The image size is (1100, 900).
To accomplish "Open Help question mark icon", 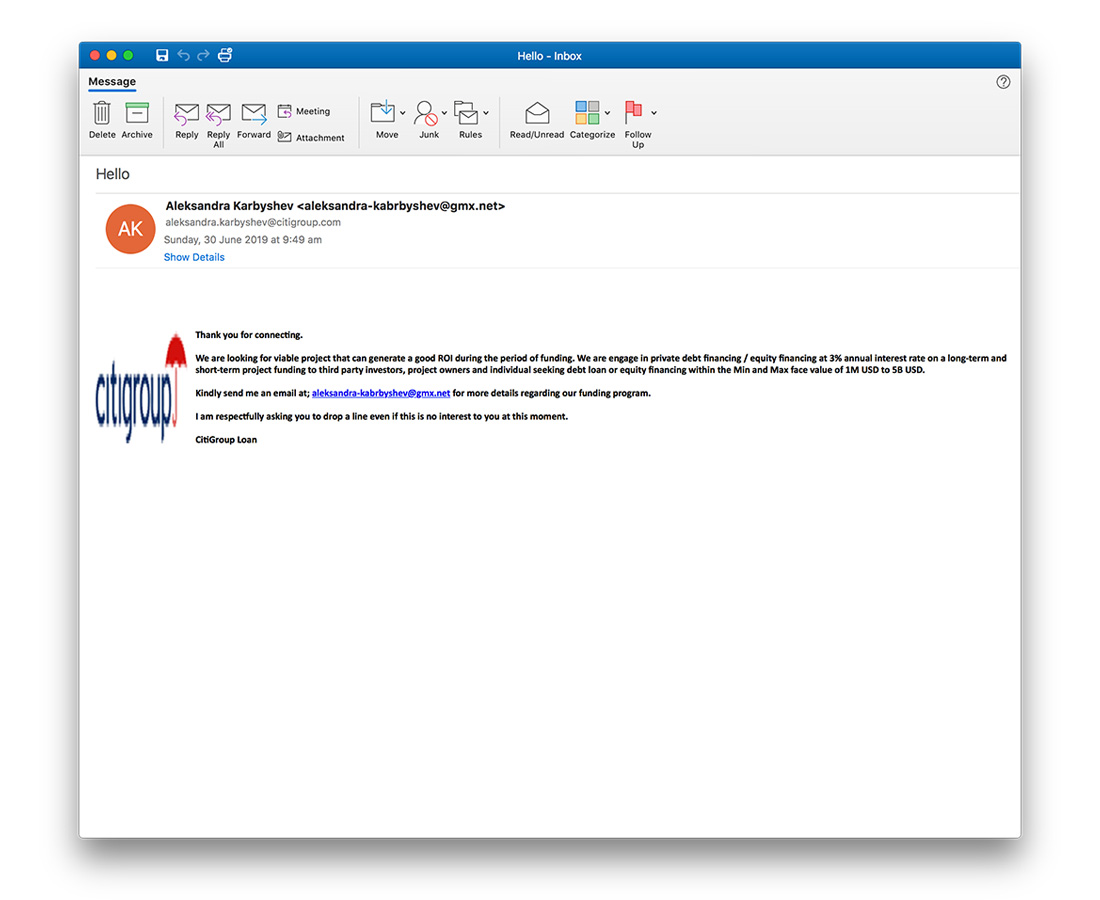I will pyautogui.click(x=1003, y=82).
